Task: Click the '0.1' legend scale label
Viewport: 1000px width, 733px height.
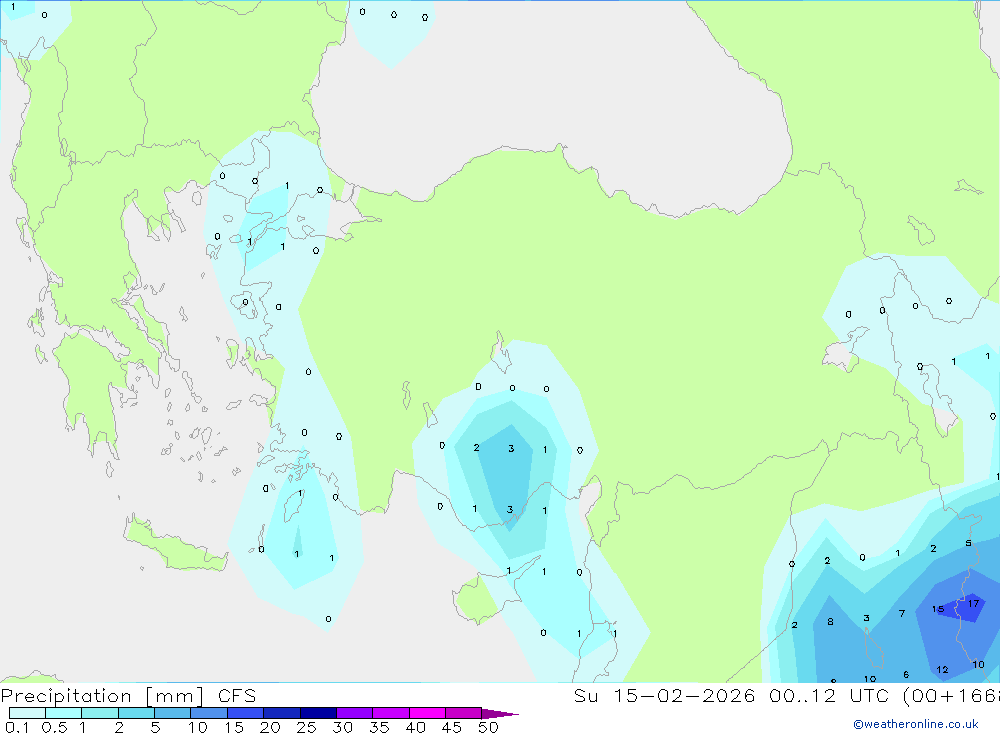Action: pos(17,727)
